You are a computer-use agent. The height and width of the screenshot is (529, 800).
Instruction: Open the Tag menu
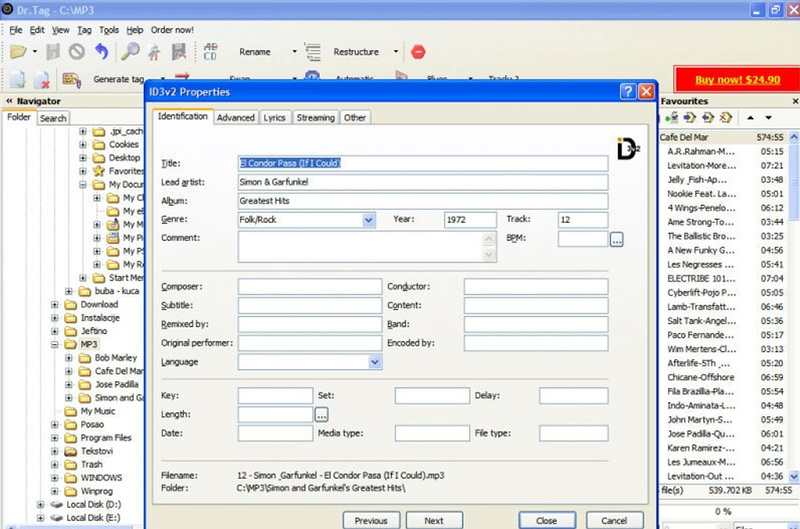(x=84, y=30)
